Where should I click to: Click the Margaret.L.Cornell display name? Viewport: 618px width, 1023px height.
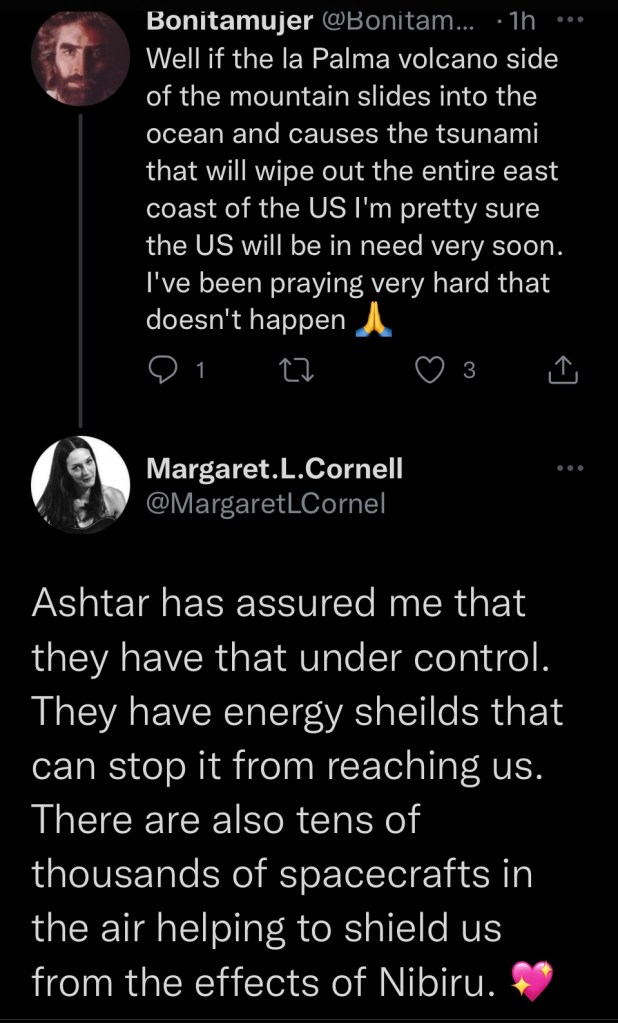pyautogui.click(x=275, y=469)
